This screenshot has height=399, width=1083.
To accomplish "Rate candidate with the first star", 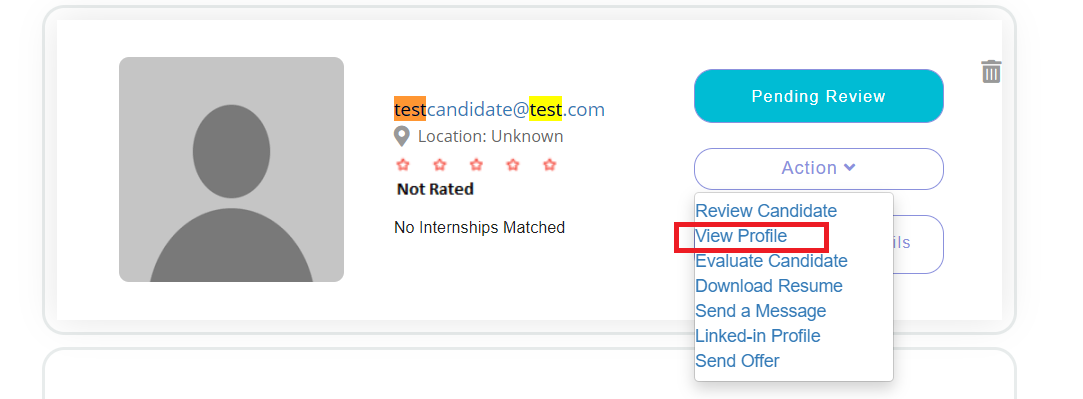I will (403, 165).
